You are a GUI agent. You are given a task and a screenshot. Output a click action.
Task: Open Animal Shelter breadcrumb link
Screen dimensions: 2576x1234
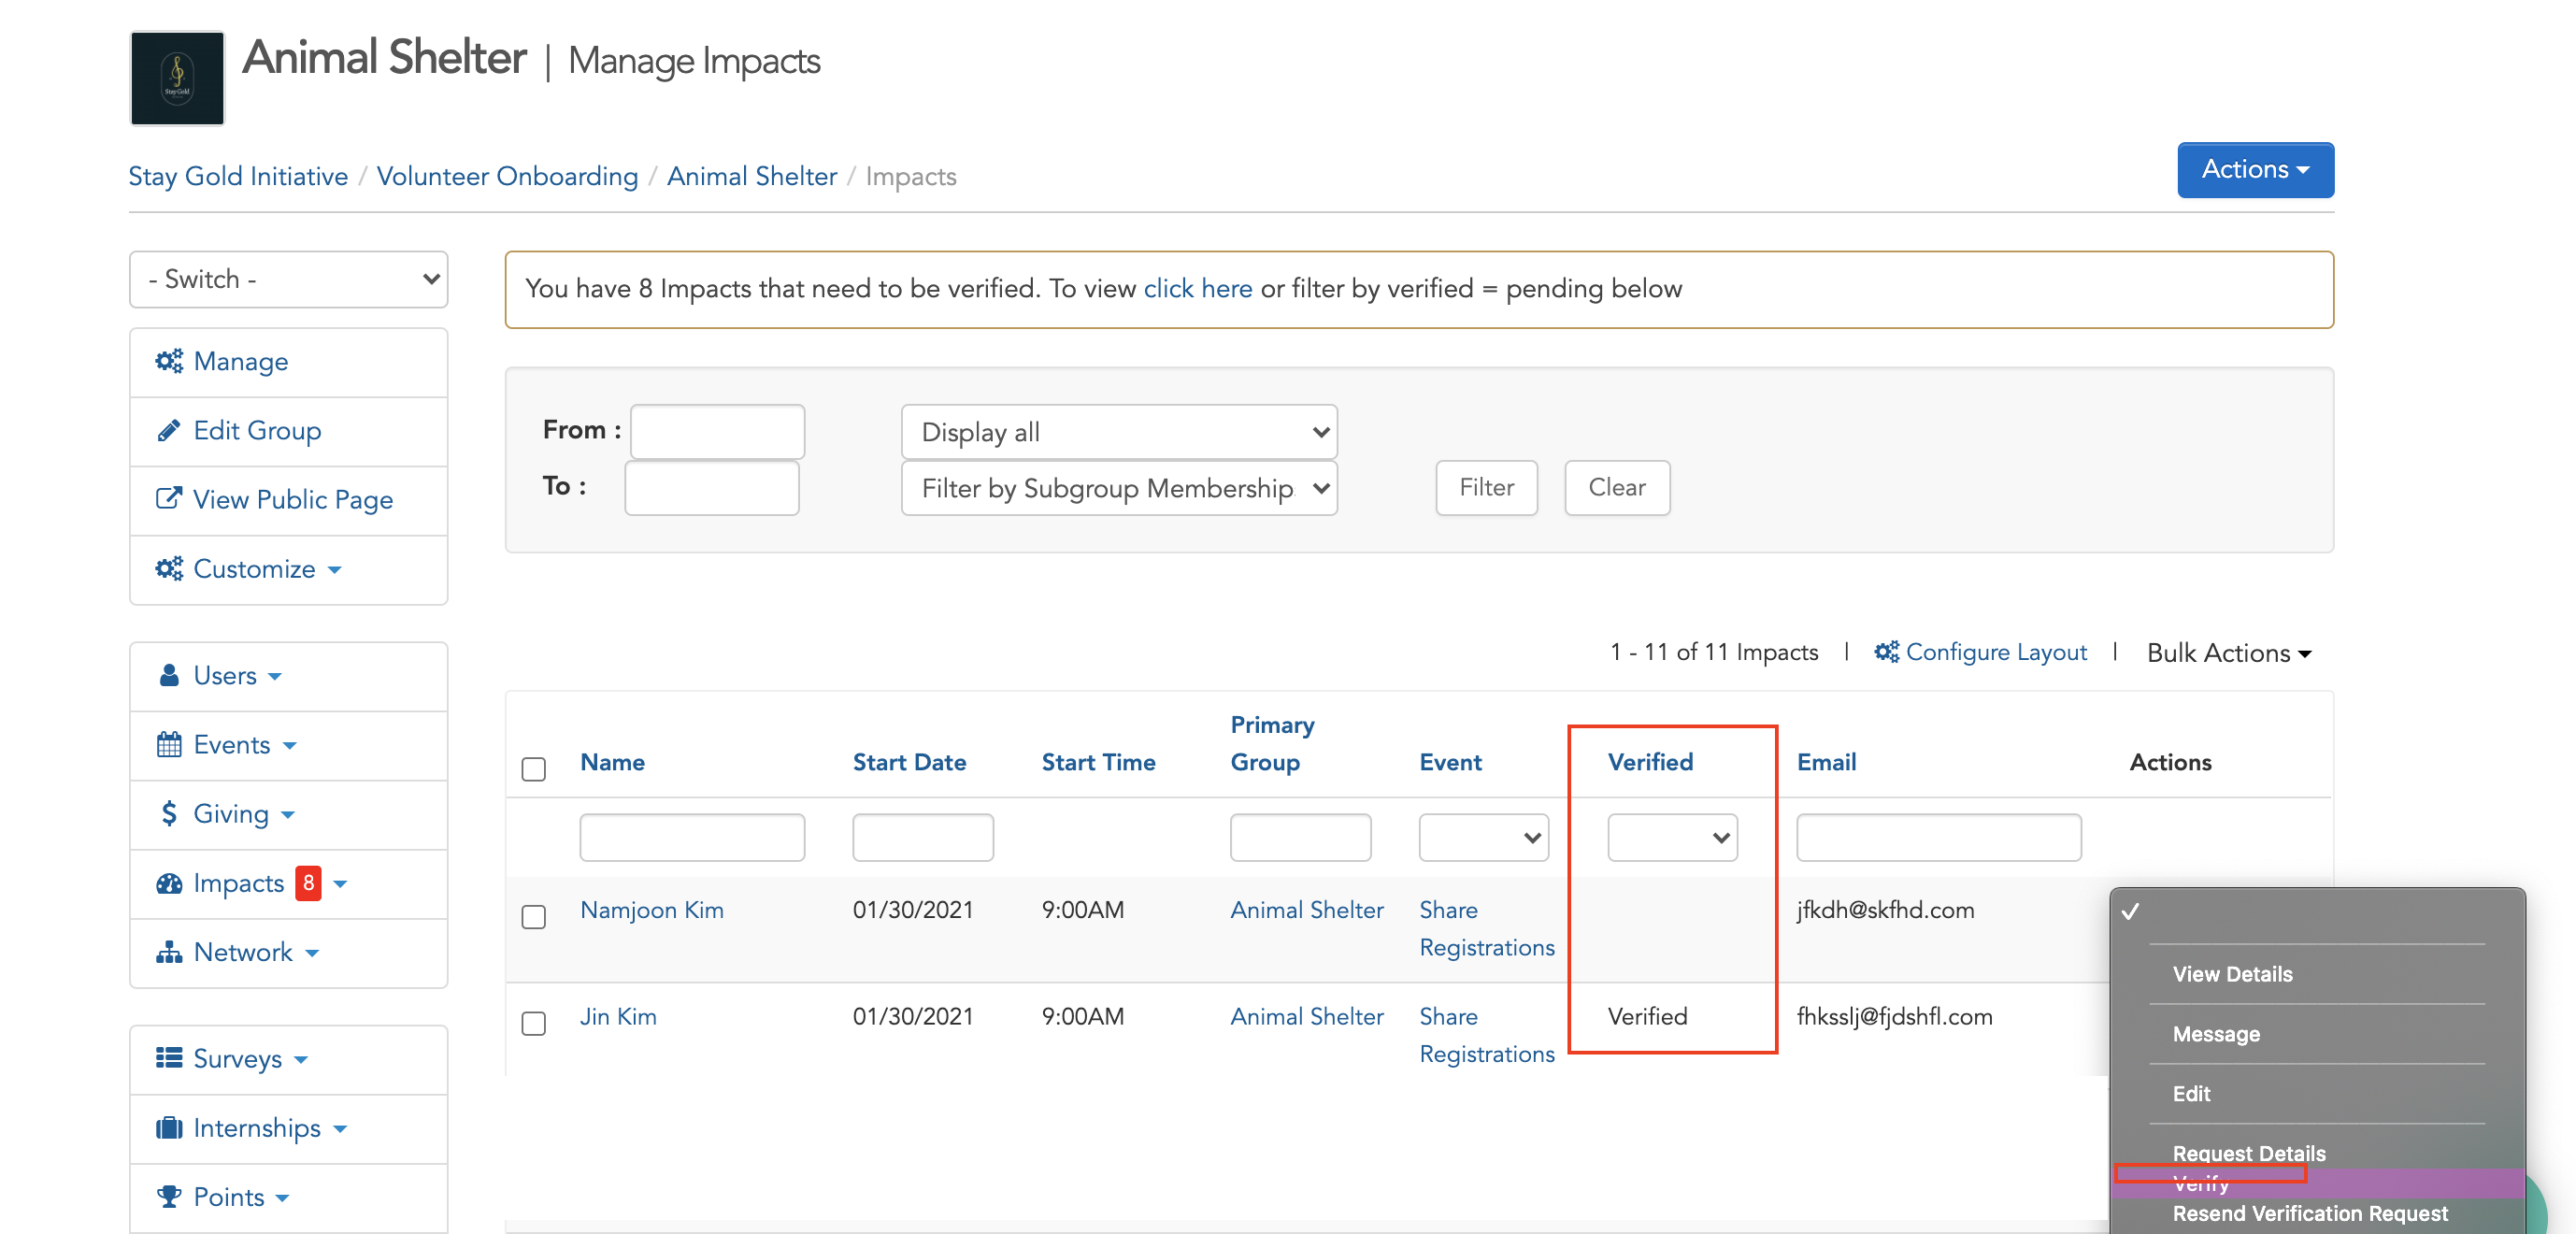pos(752,176)
